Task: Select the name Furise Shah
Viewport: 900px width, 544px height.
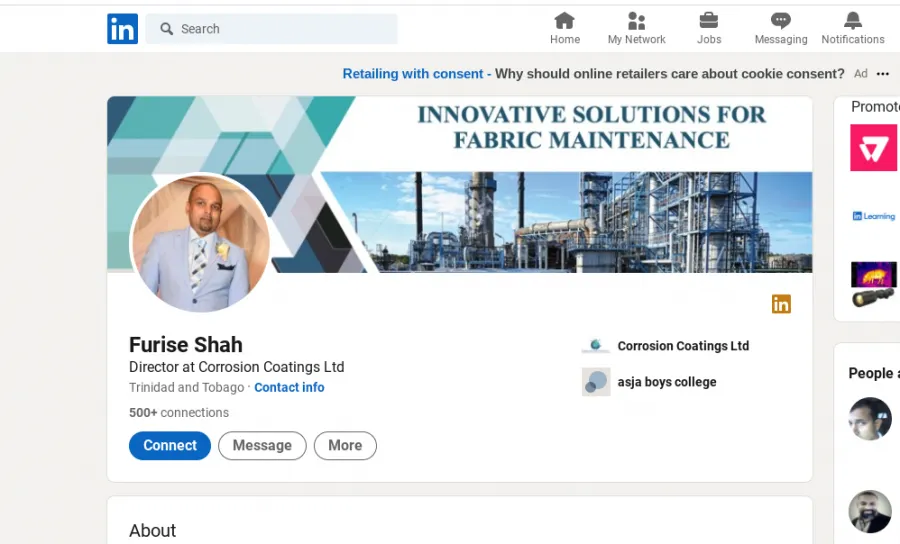Action: (x=186, y=345)
